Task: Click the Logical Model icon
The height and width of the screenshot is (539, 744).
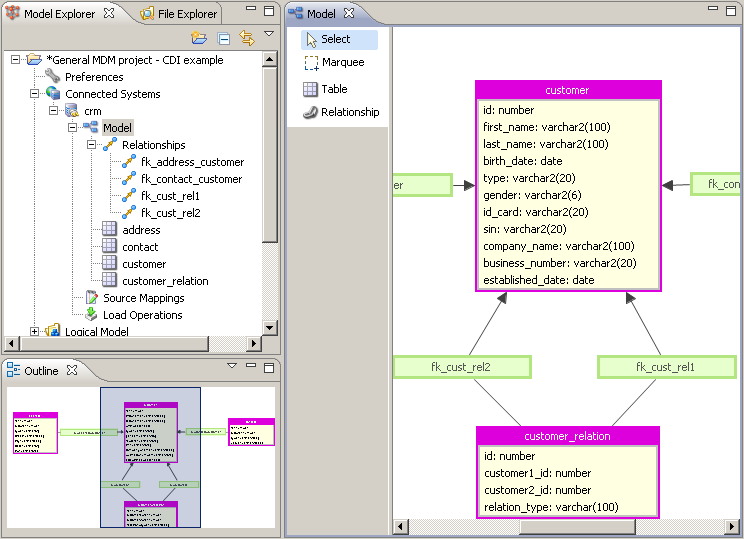Action: pos(53,330)
